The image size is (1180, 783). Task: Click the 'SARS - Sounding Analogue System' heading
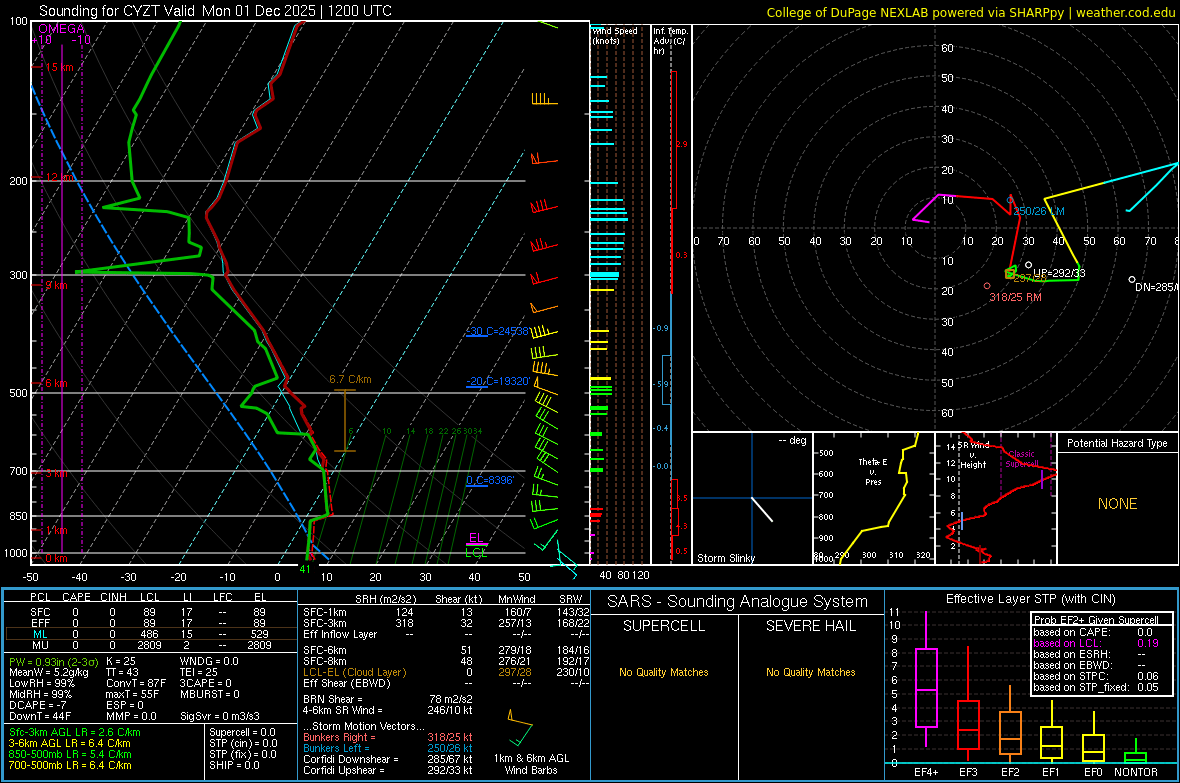point(738,602)
